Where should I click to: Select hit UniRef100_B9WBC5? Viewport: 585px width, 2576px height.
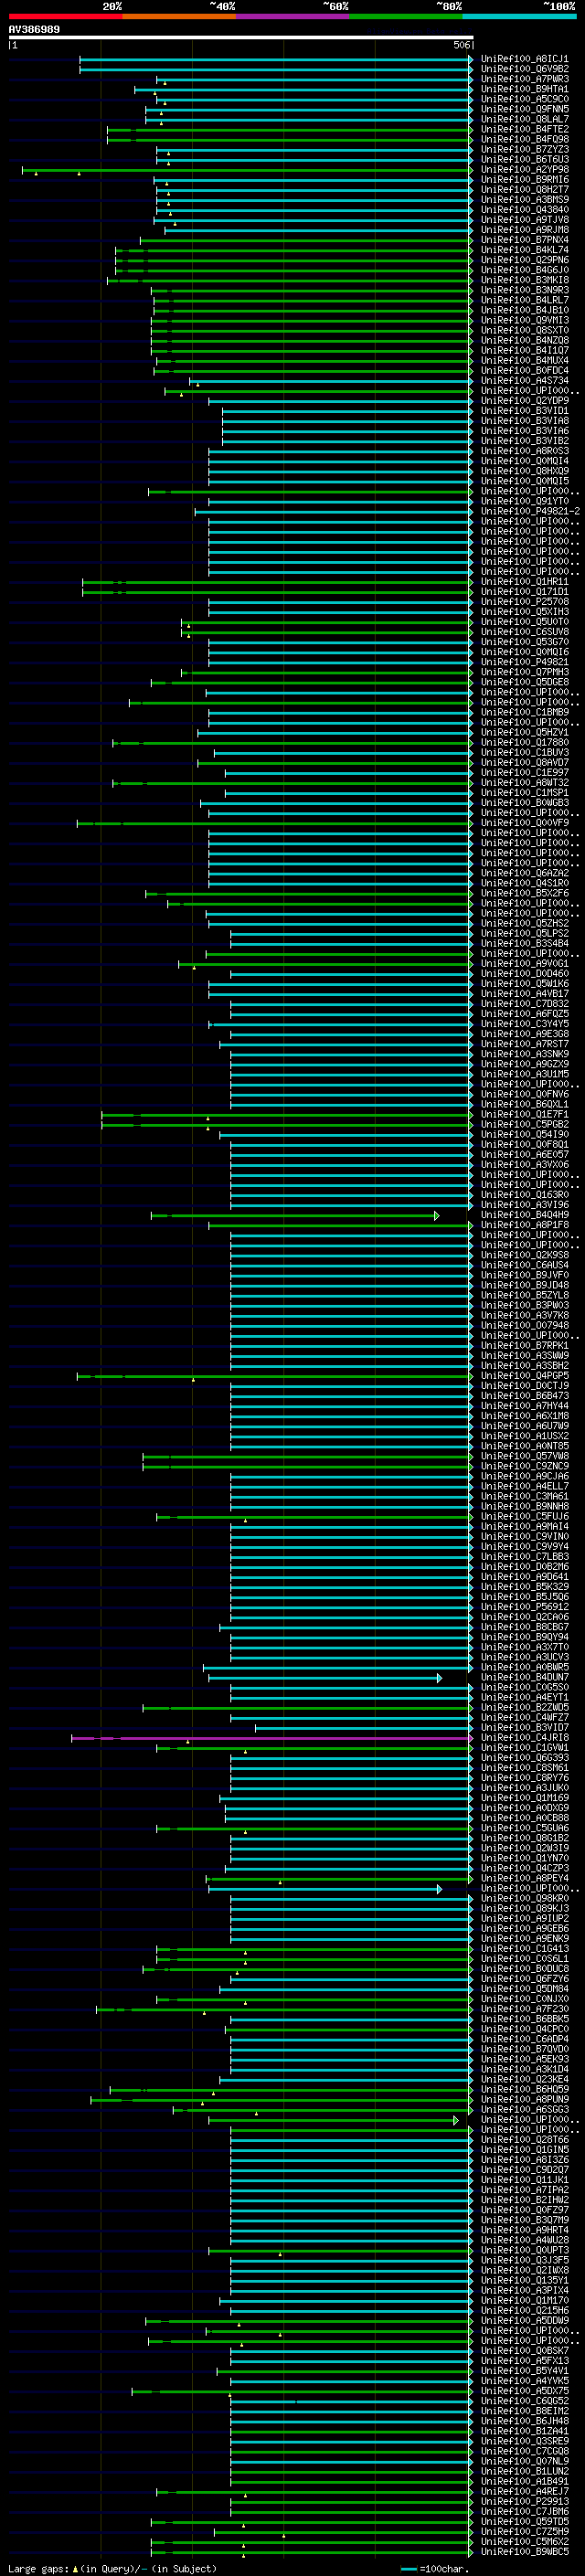[525, 2552]
